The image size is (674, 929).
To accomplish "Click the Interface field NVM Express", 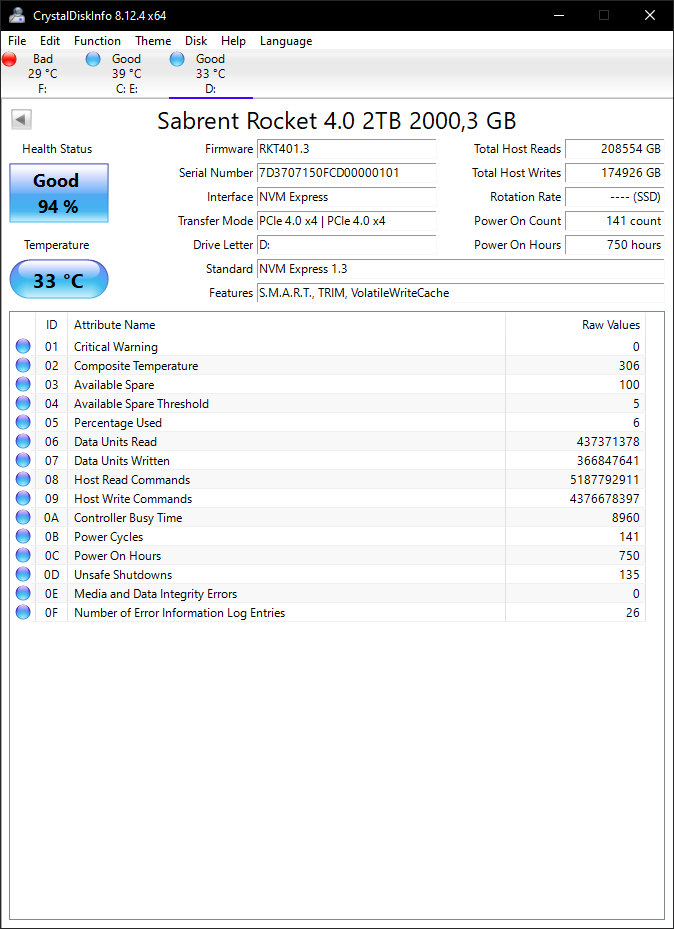I will (346, 197).
